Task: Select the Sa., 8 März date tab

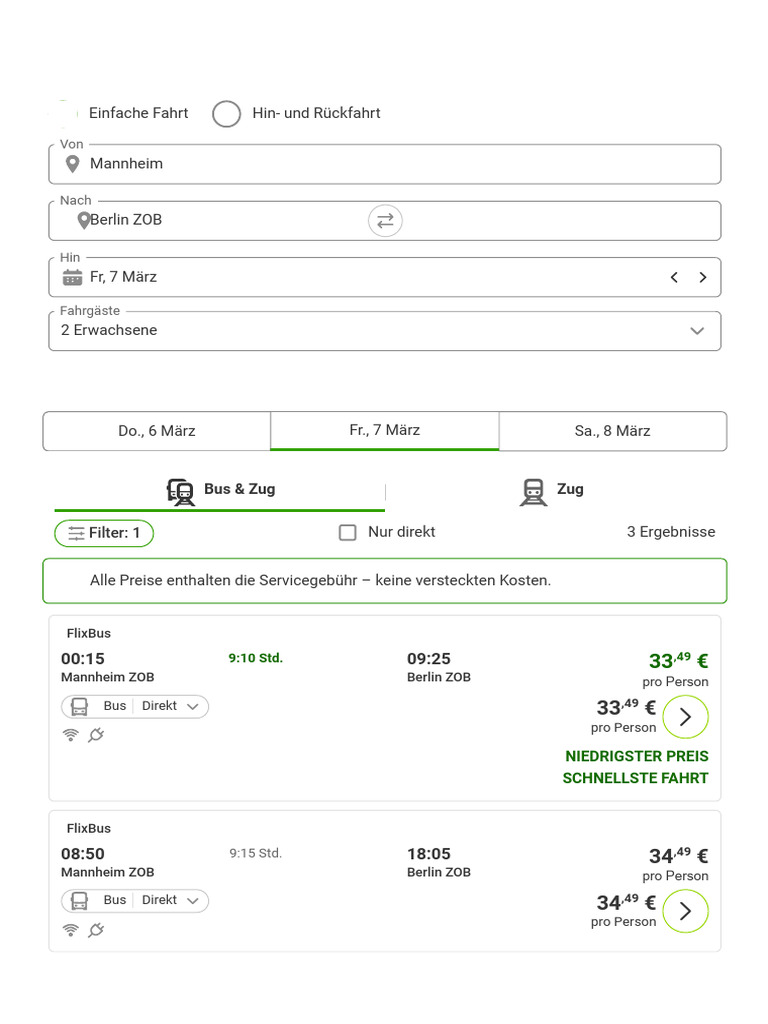Action: 612,431
